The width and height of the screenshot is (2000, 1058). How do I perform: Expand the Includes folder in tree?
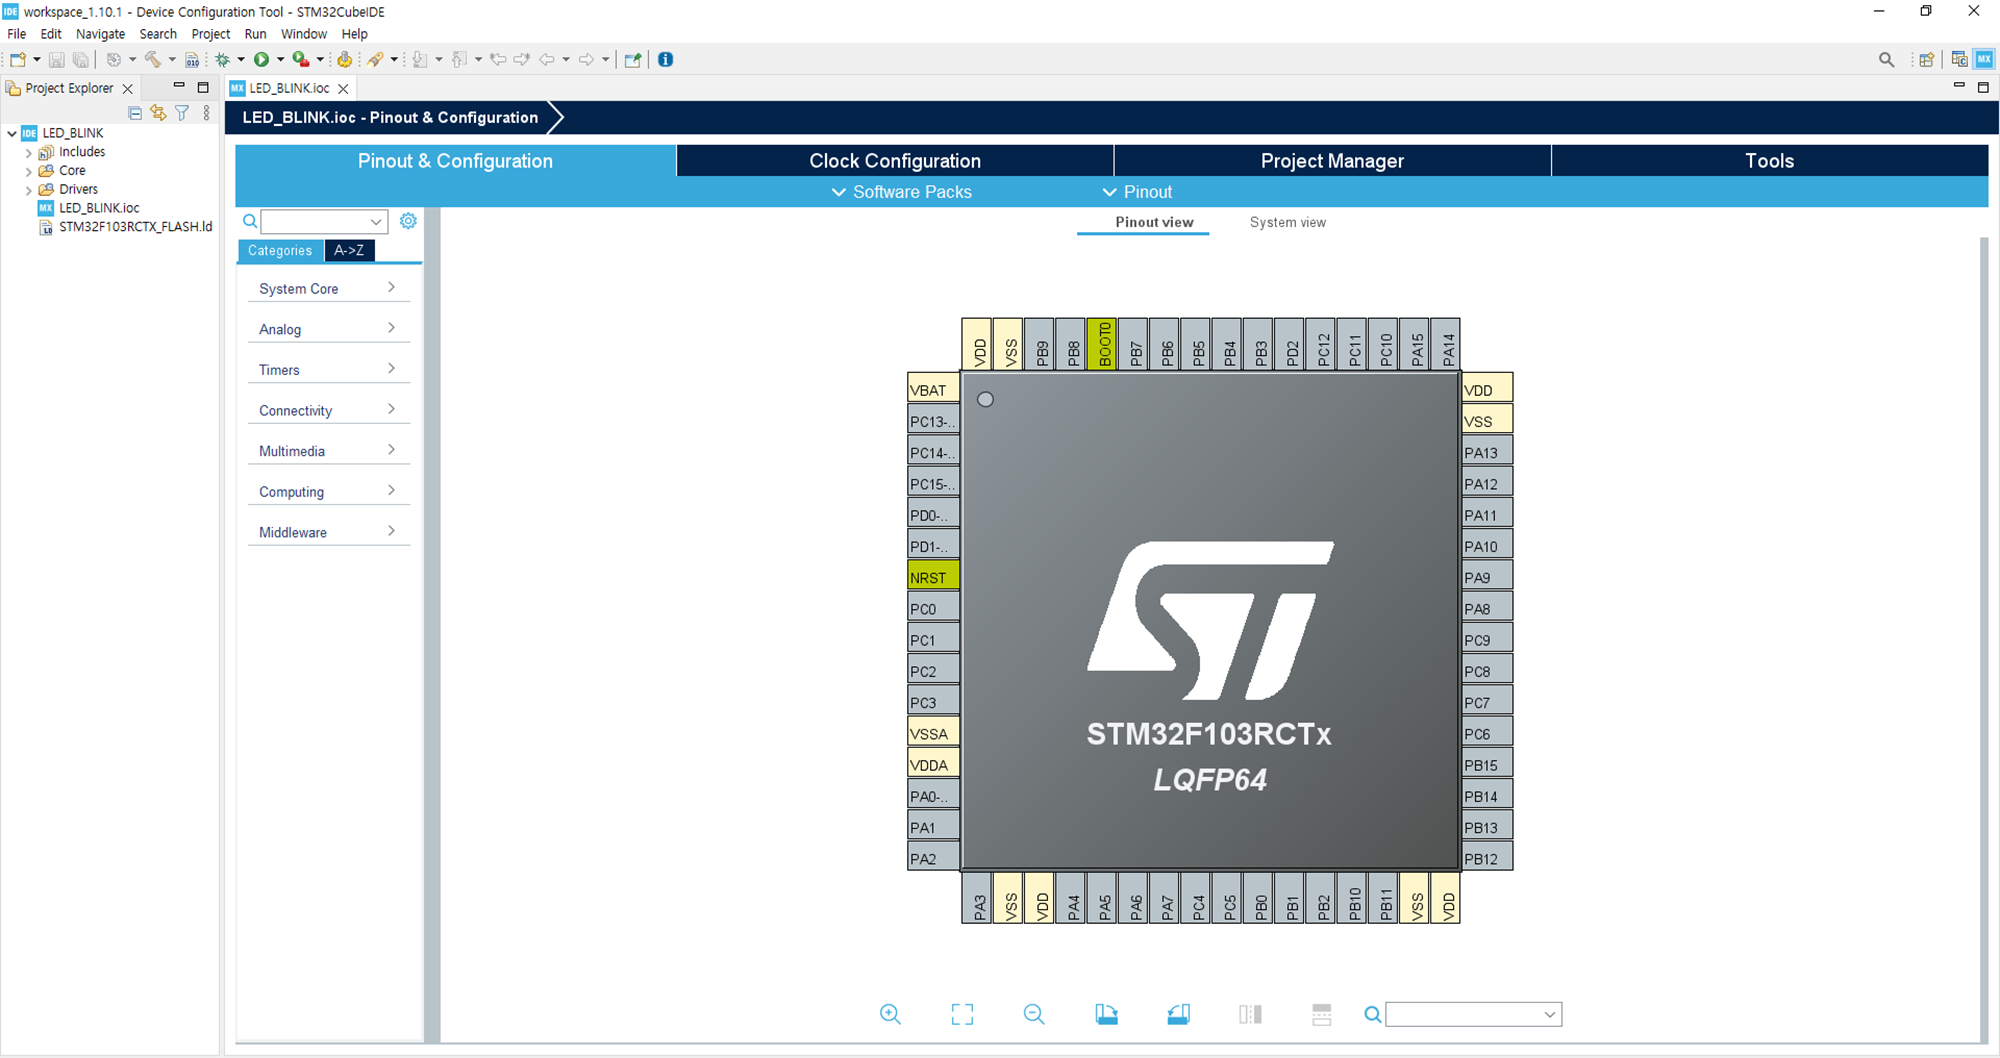28,153
